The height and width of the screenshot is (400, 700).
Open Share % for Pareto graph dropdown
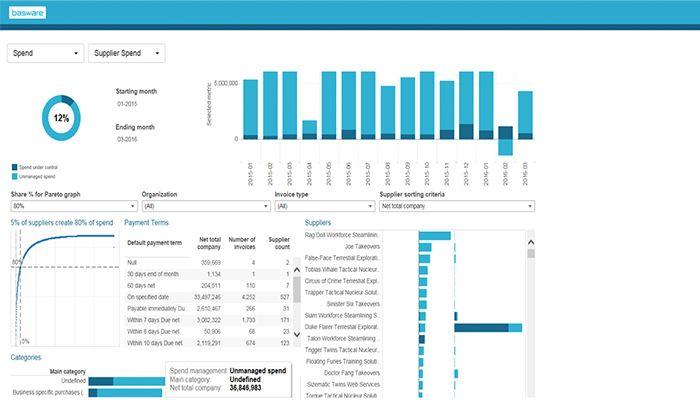click(x=74, y=206)
